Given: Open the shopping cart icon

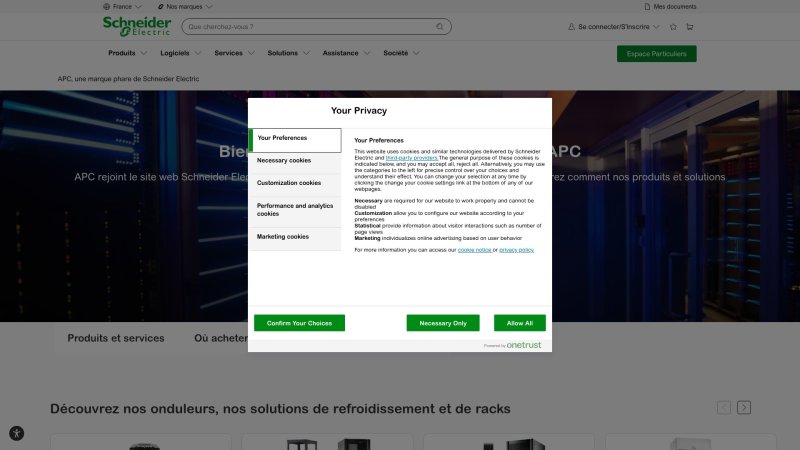Looking at the screenshot, I should point(689,27).
